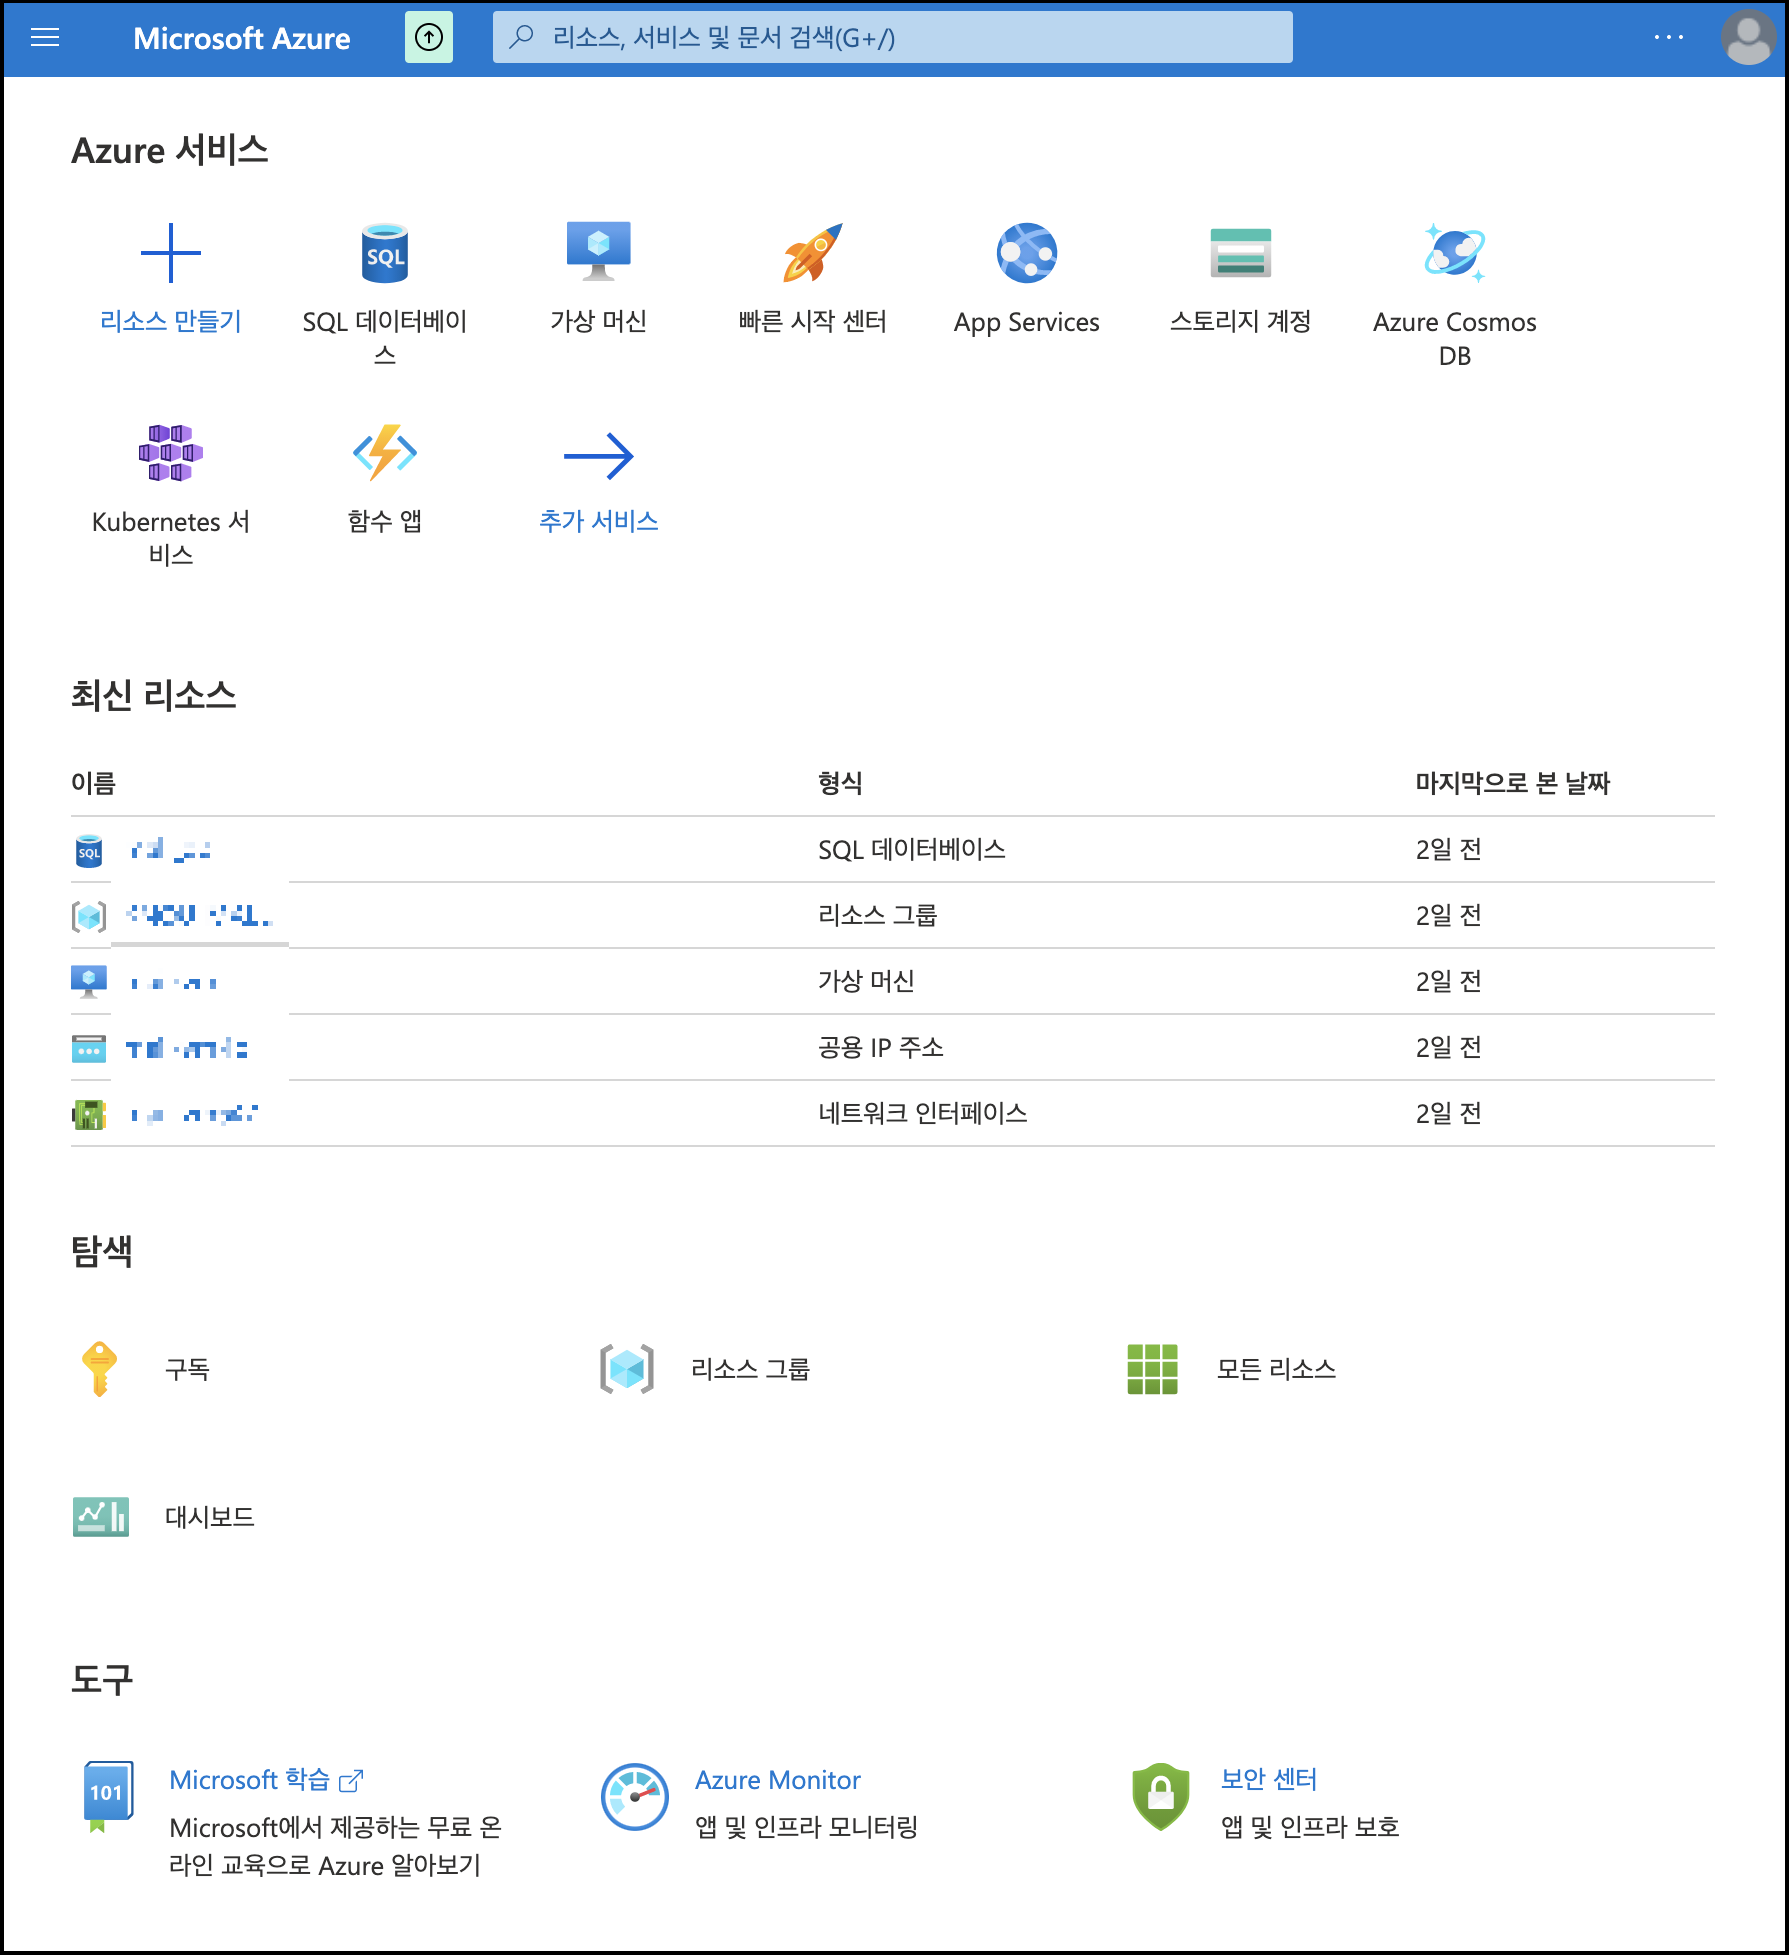Click the Azure Monitor gauge icon
This screenshot has width=1789, height=1955.
(634, 1797)
